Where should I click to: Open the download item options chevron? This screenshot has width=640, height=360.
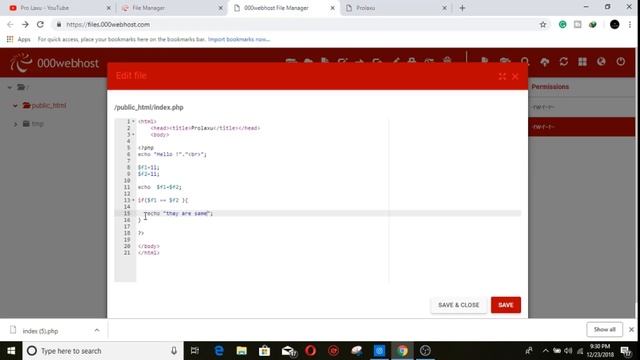[97, 330]
